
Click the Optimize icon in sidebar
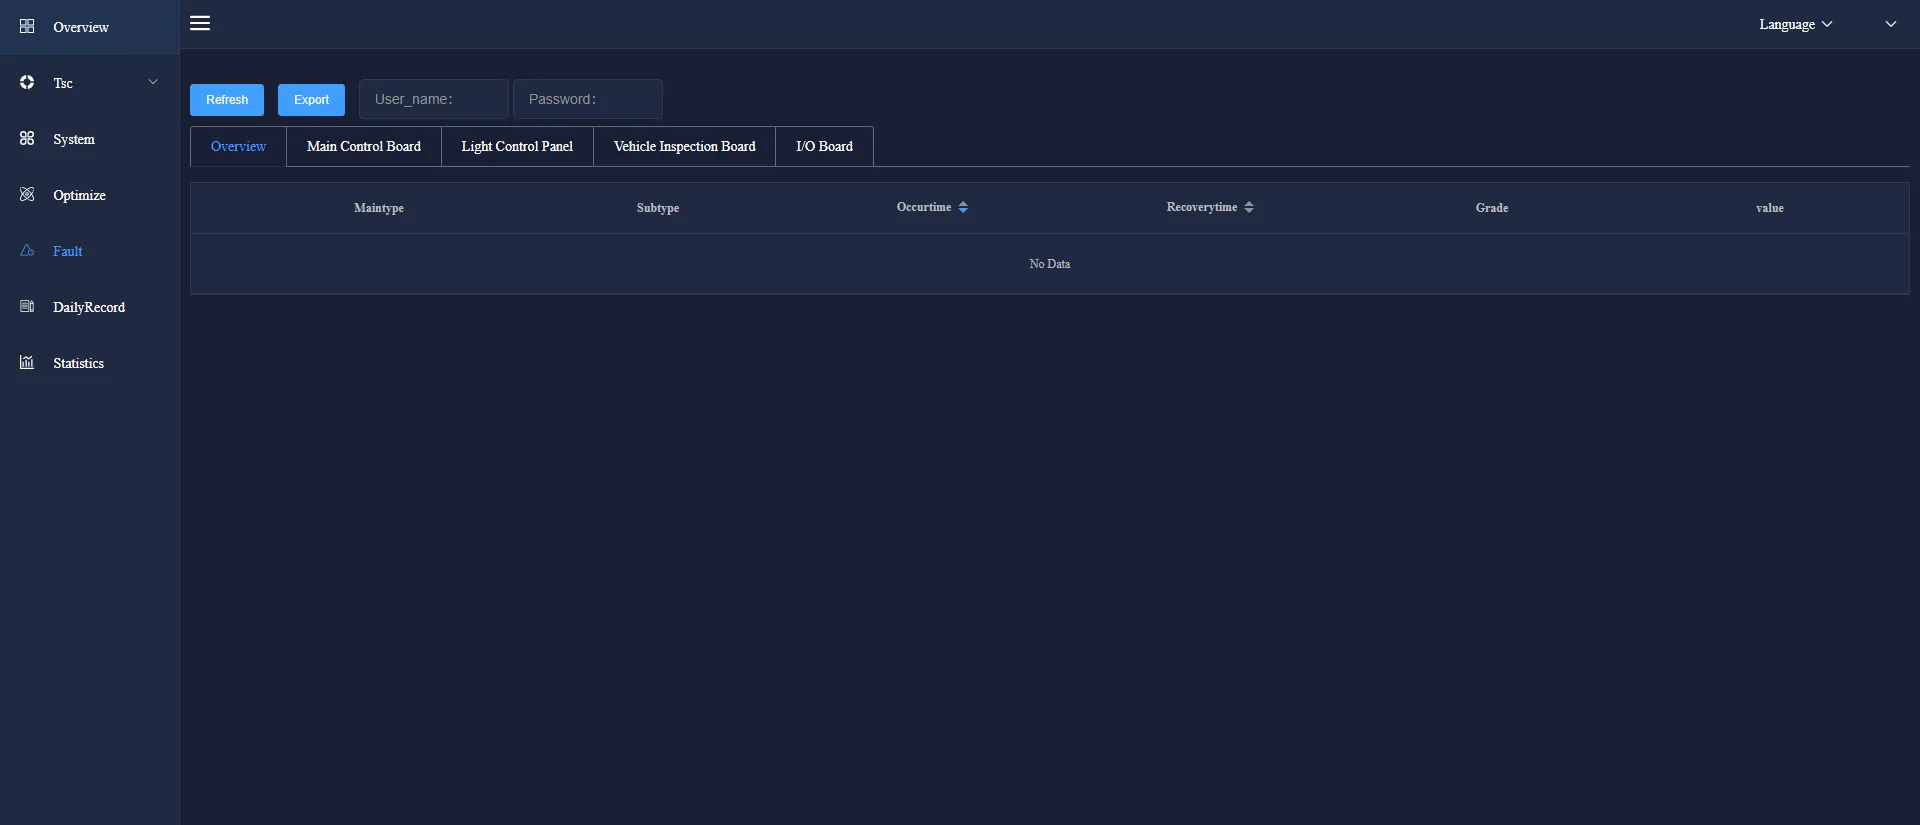pyautogui.click(x=27, y=194)
